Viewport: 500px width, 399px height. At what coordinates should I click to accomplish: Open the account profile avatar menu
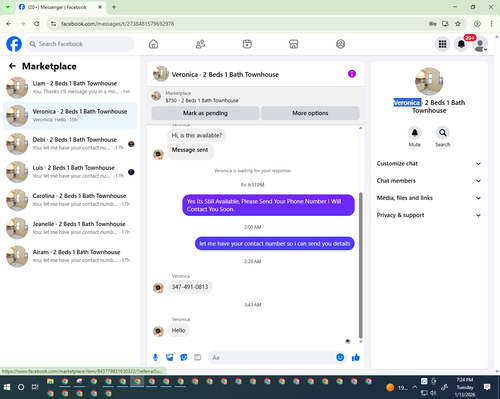(480, 45)
